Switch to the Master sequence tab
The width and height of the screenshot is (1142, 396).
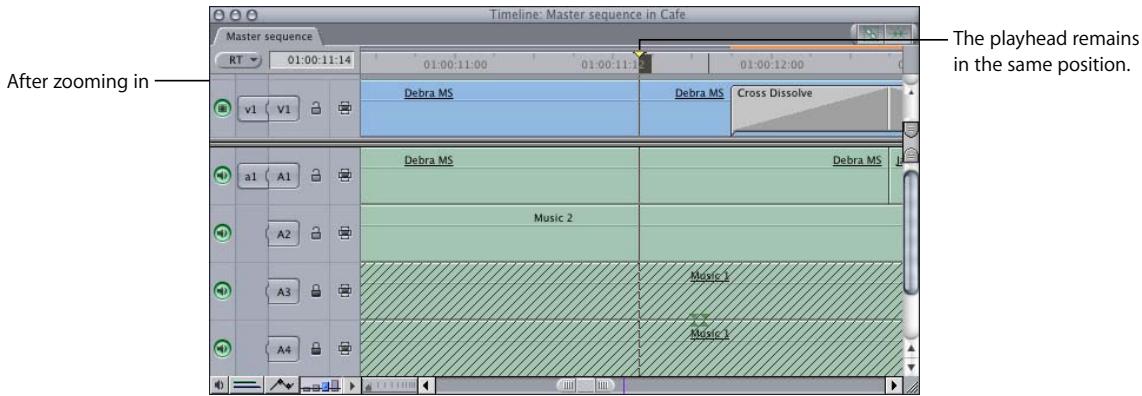(268, 36)
